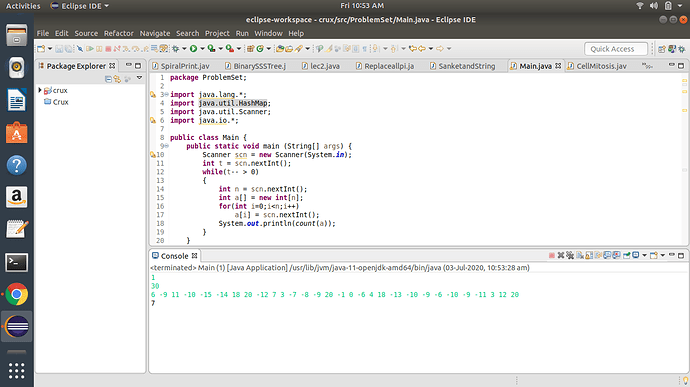This screenshot has width=690, height=387.
Task: Collapse the main method fold at line 9
Action: pyautogui.click(x=166, y=146)
